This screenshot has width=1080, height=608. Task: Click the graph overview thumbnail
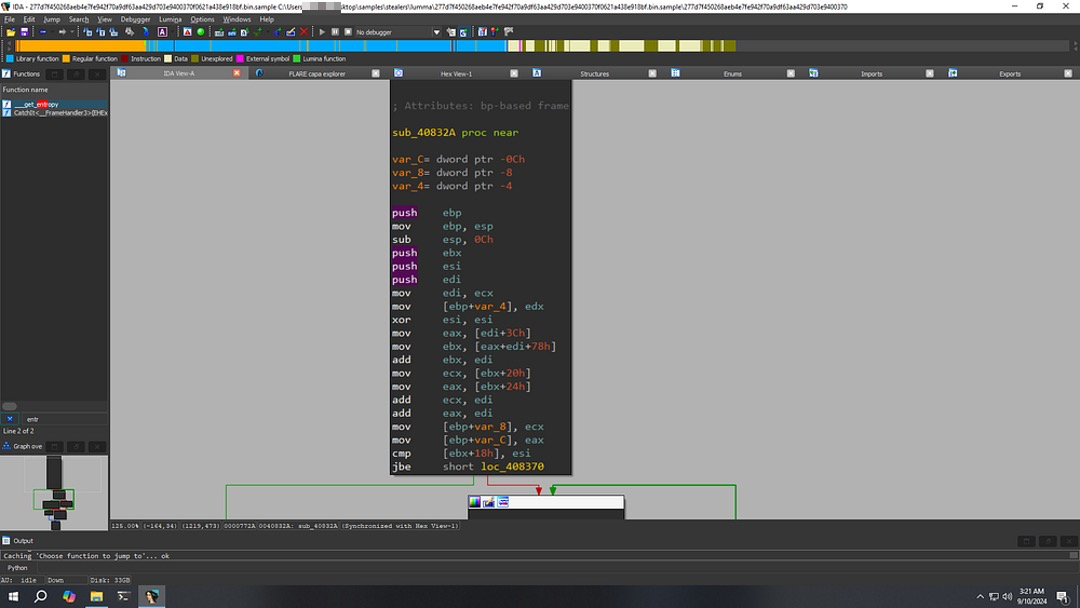coord(54,492)
